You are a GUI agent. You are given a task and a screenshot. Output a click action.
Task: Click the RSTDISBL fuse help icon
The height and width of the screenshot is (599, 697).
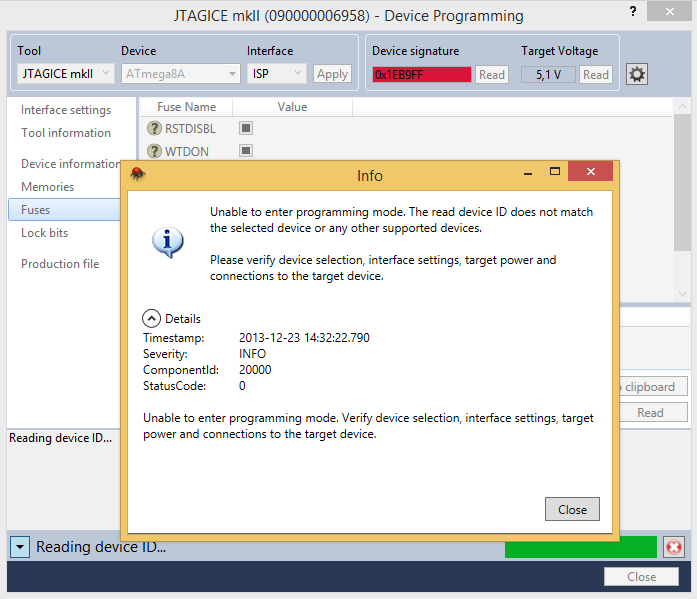click(x=154, y=128)
